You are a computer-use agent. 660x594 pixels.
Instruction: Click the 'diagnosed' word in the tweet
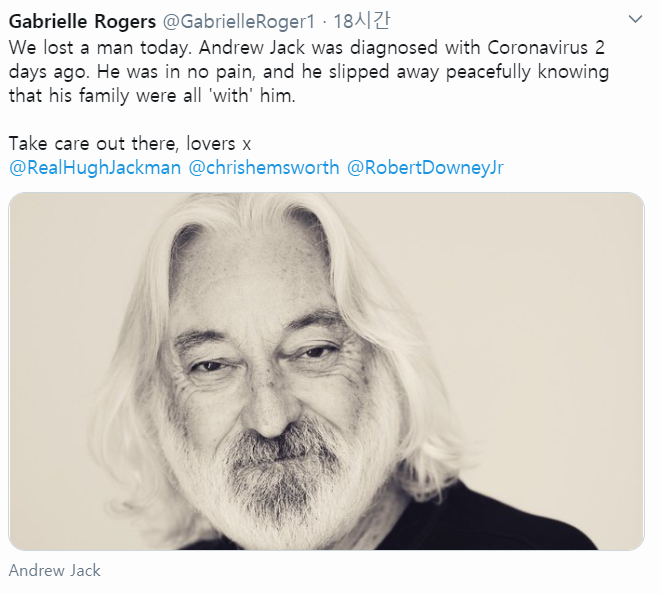click(394, 48)
